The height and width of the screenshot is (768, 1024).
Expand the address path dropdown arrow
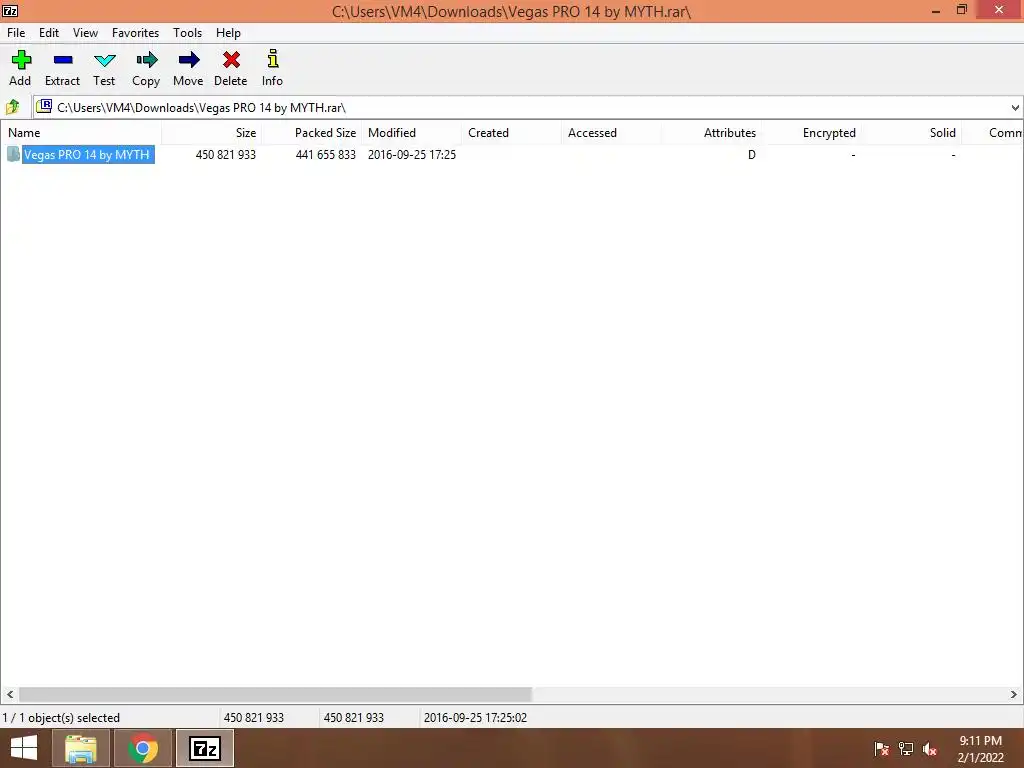coord(1015,107)
